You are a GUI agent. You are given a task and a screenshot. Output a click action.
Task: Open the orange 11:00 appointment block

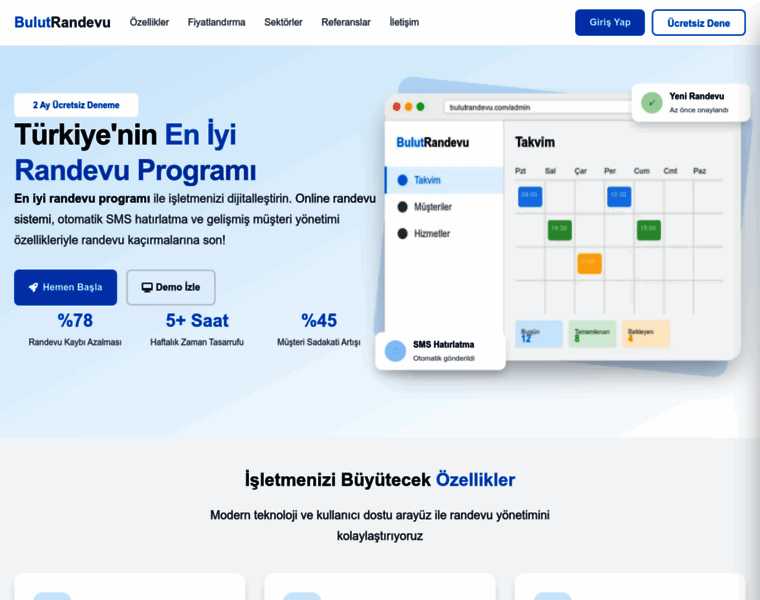589,263
